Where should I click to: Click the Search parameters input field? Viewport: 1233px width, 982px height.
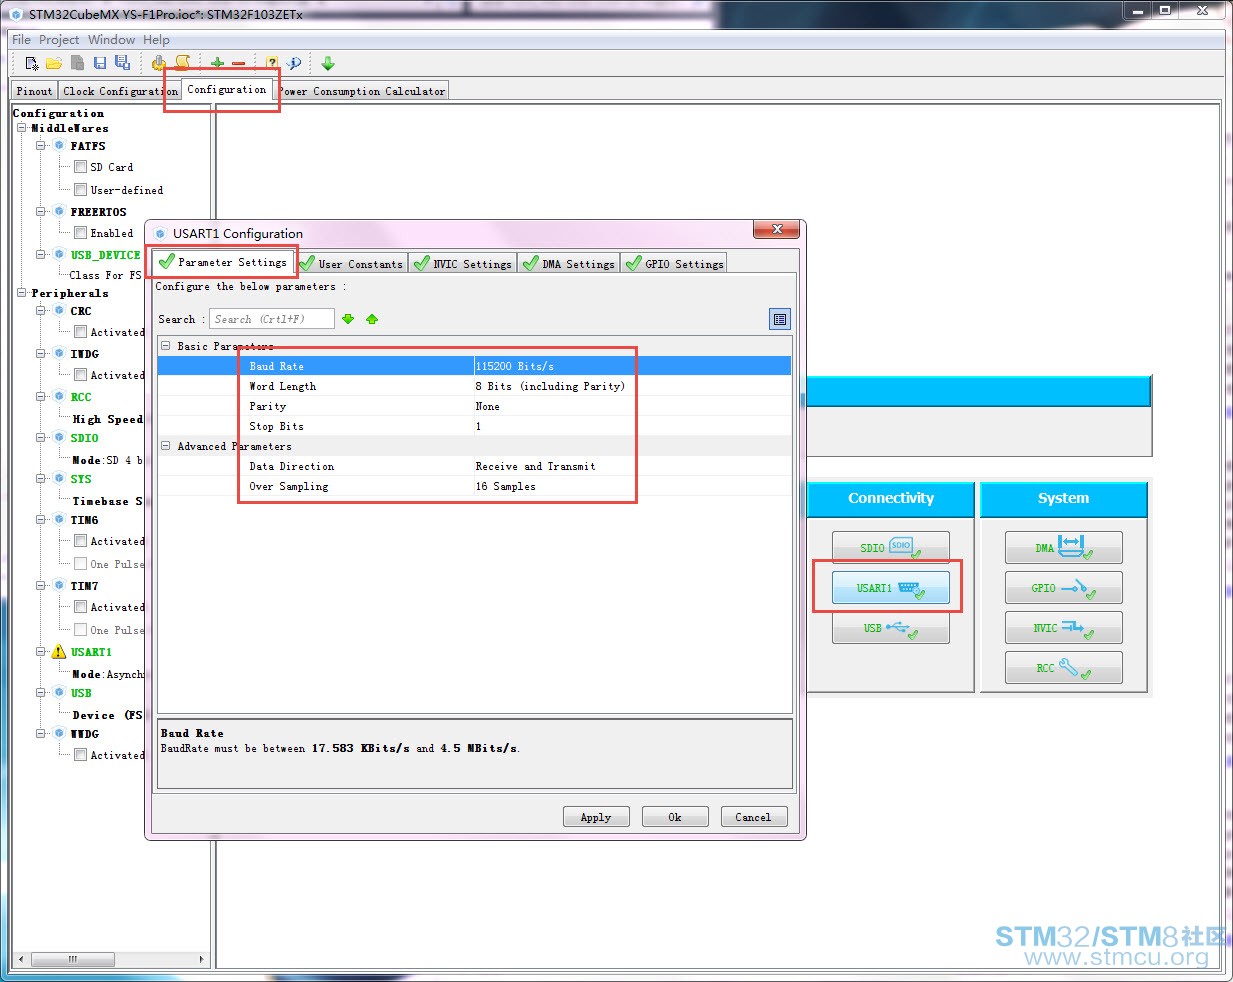pyautogui.click(x=271, y=319)
